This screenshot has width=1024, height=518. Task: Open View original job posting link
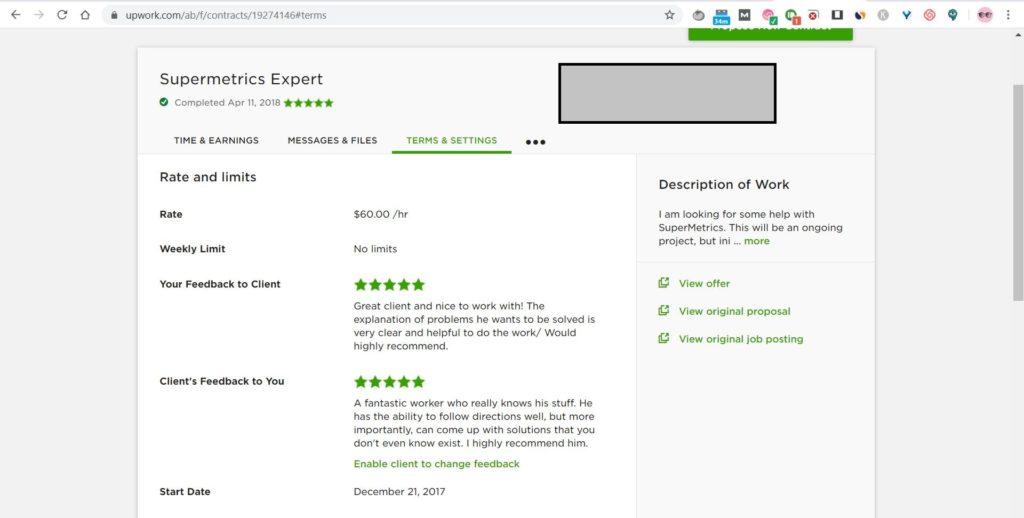pyautogui.click(x=740, y=339)
